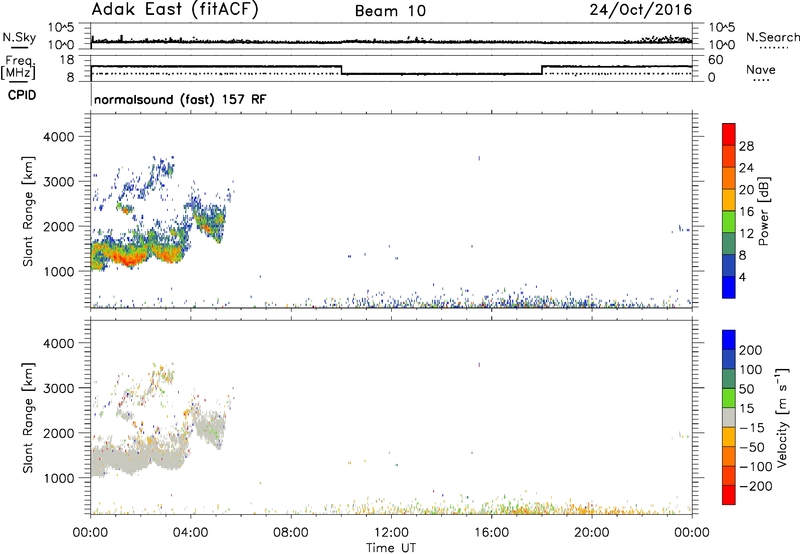
Task: Click the 'N.Sky' legend label
Action: tap(19, 37)
